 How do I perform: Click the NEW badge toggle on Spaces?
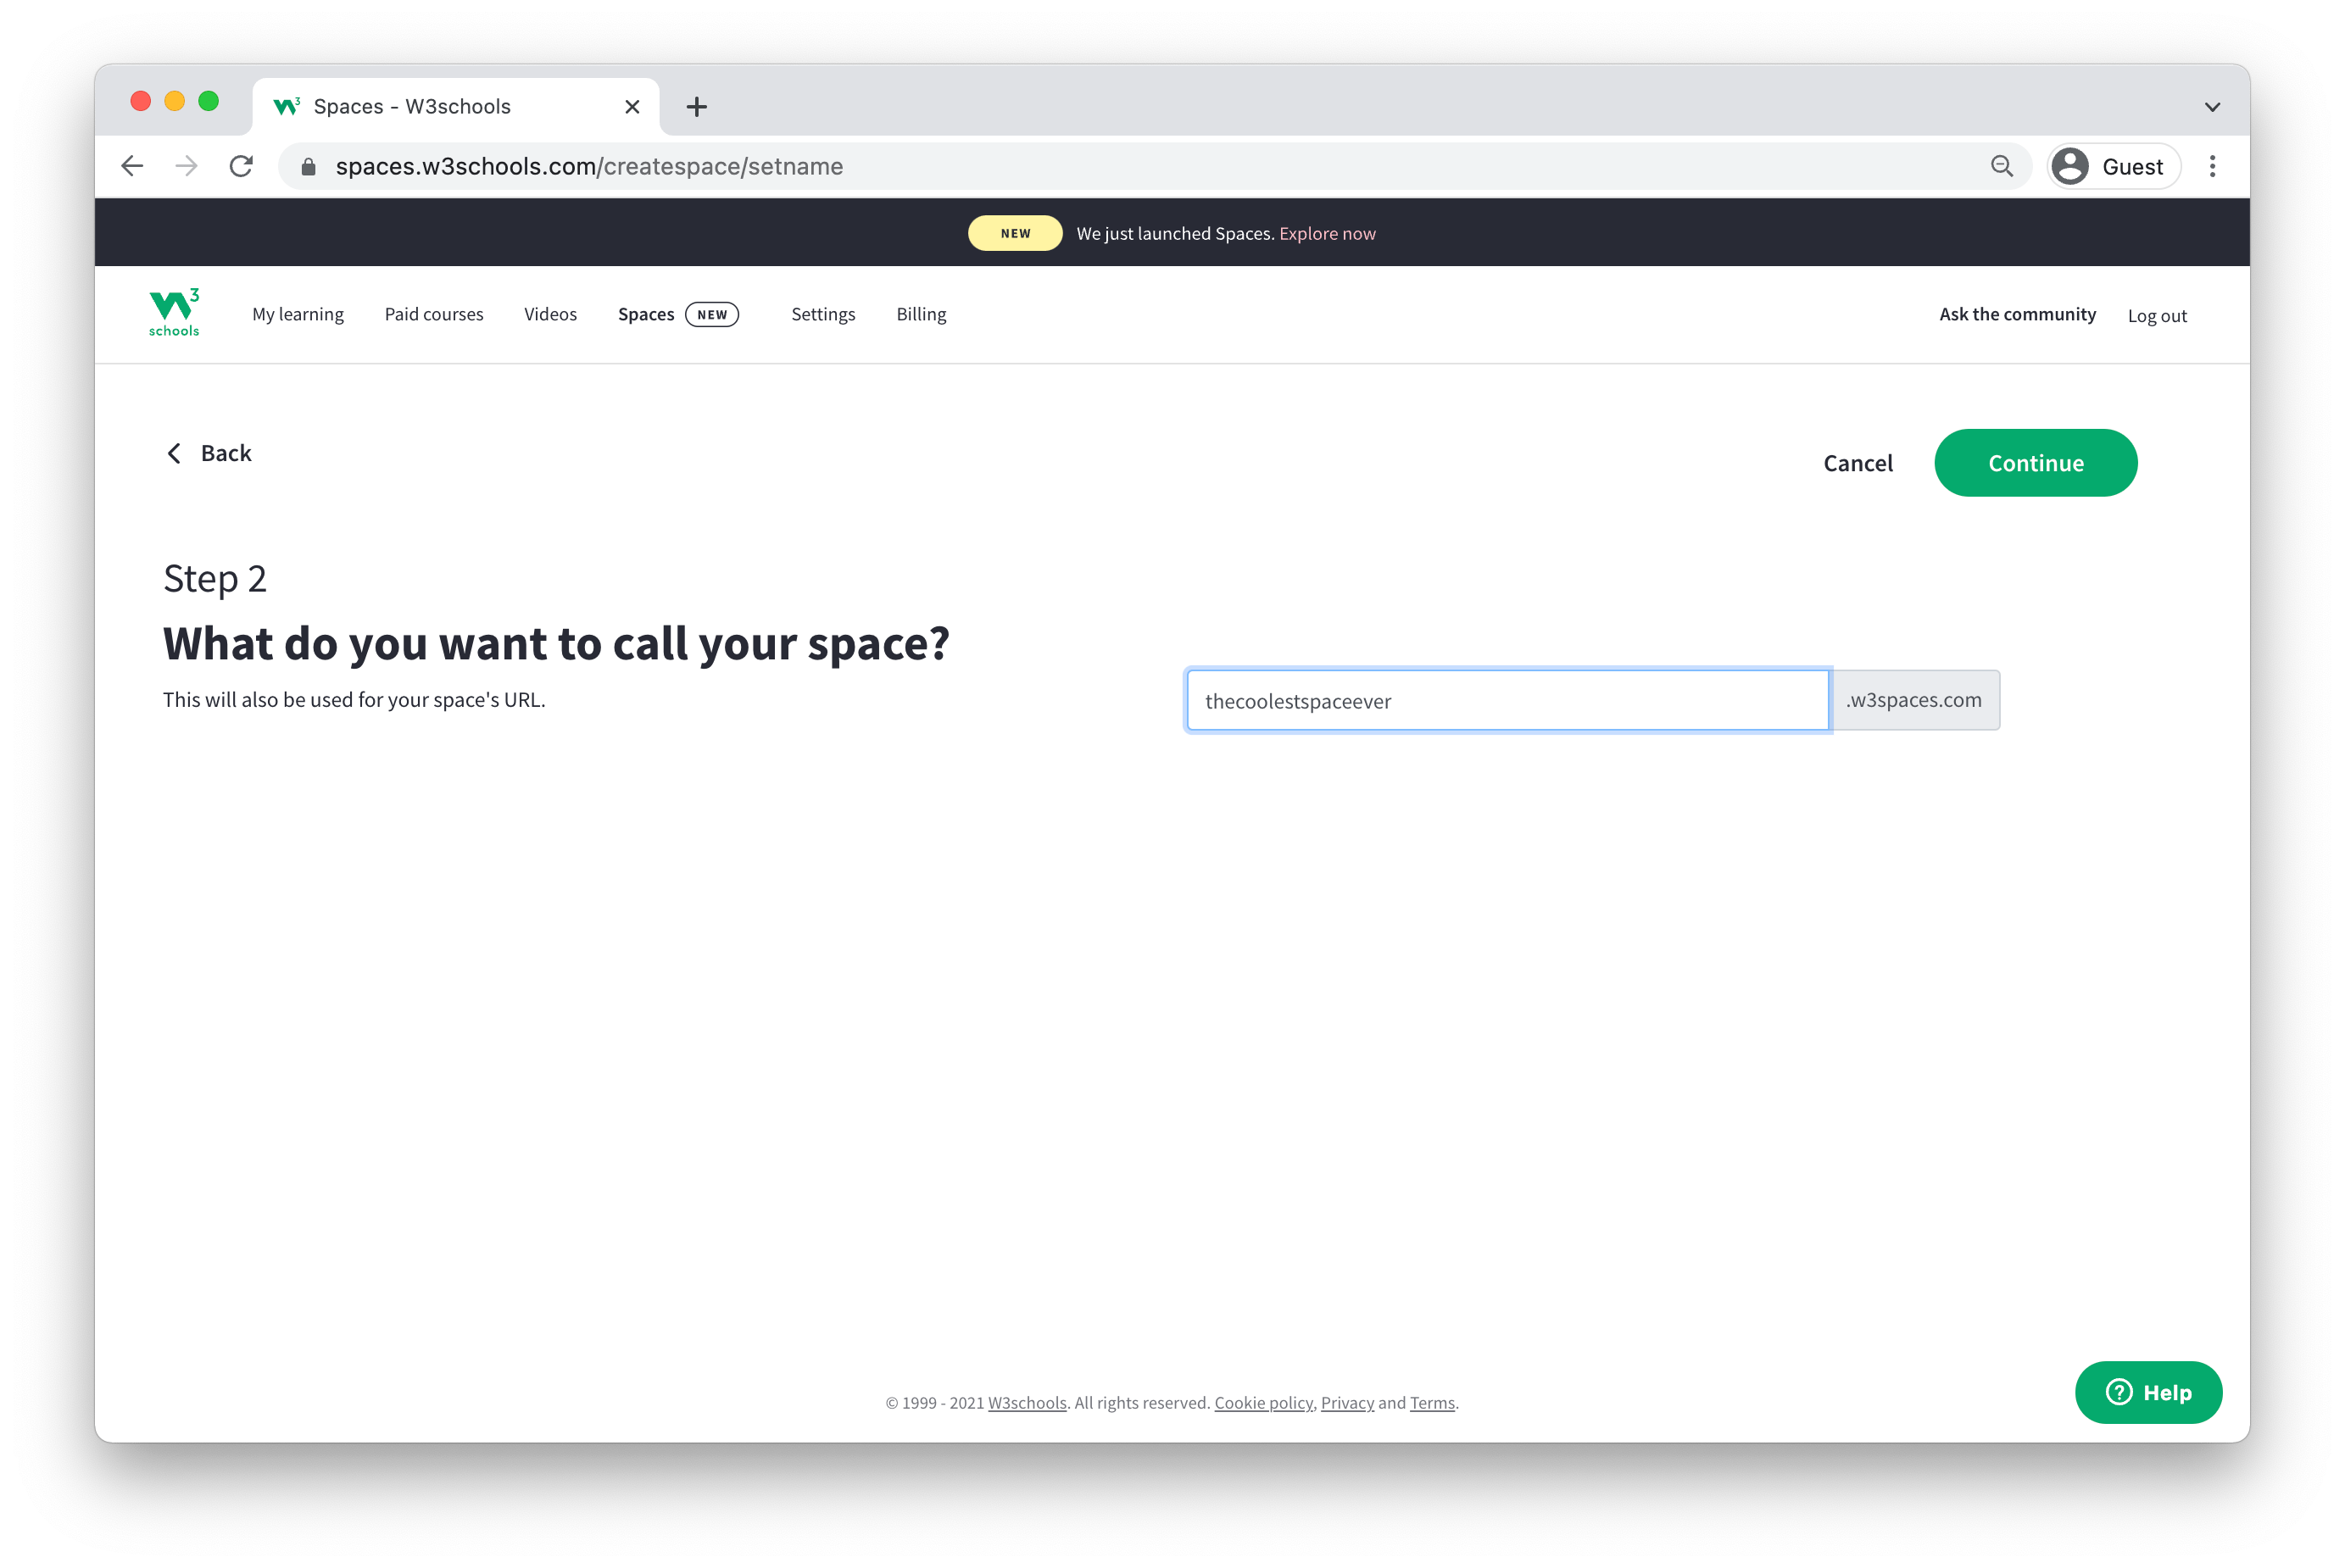pos(712,315)
